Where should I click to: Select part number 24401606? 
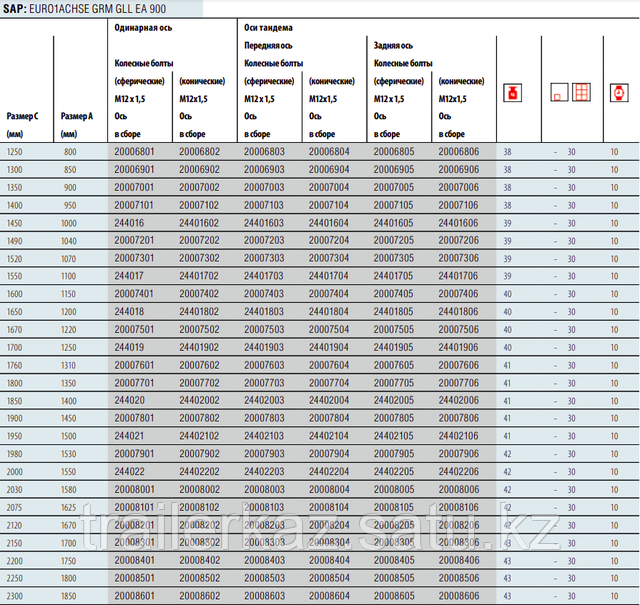458,223
